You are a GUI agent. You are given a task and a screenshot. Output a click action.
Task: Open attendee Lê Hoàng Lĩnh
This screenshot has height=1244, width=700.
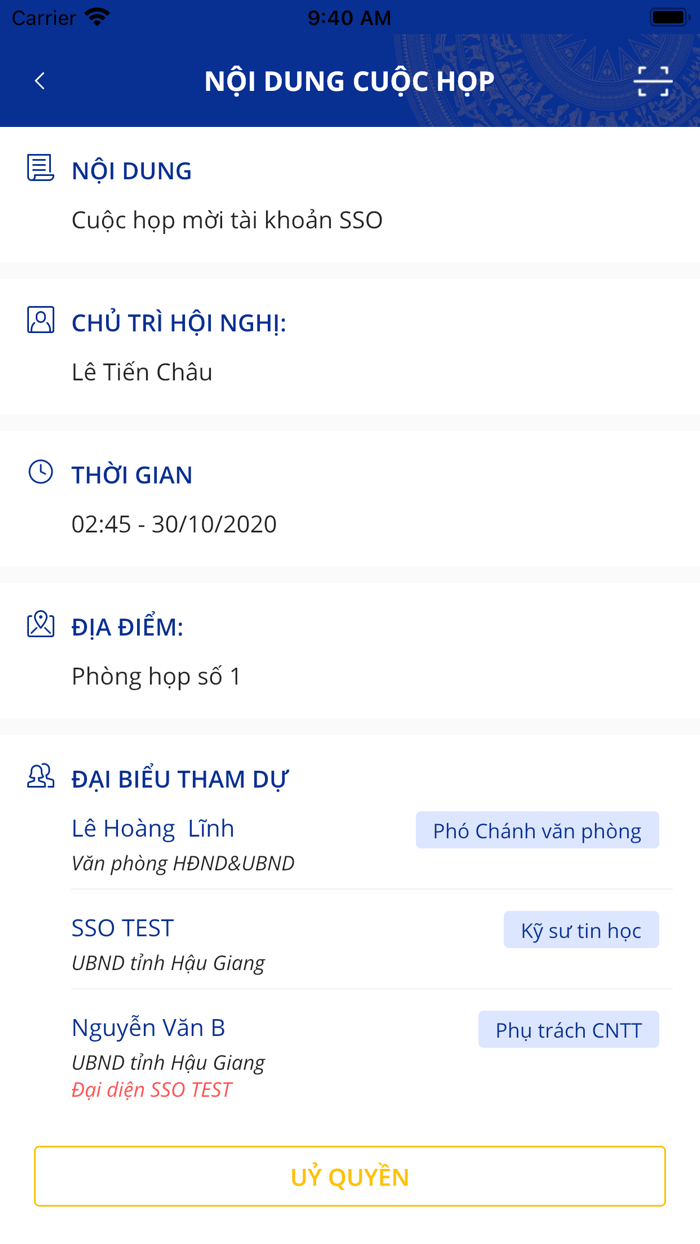[152, 827]
